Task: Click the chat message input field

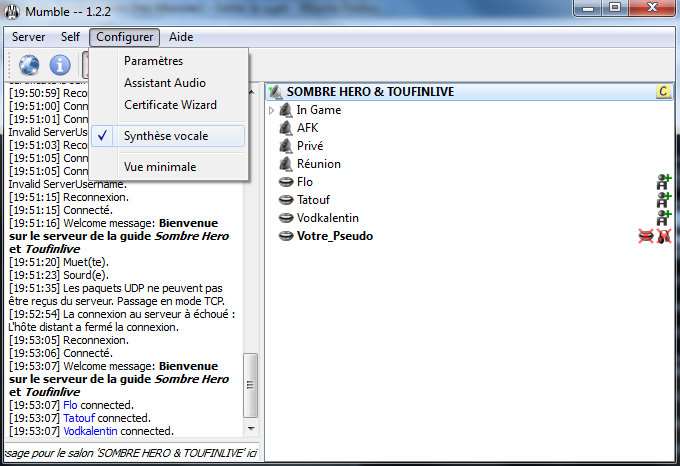Action: pos(132,453)
